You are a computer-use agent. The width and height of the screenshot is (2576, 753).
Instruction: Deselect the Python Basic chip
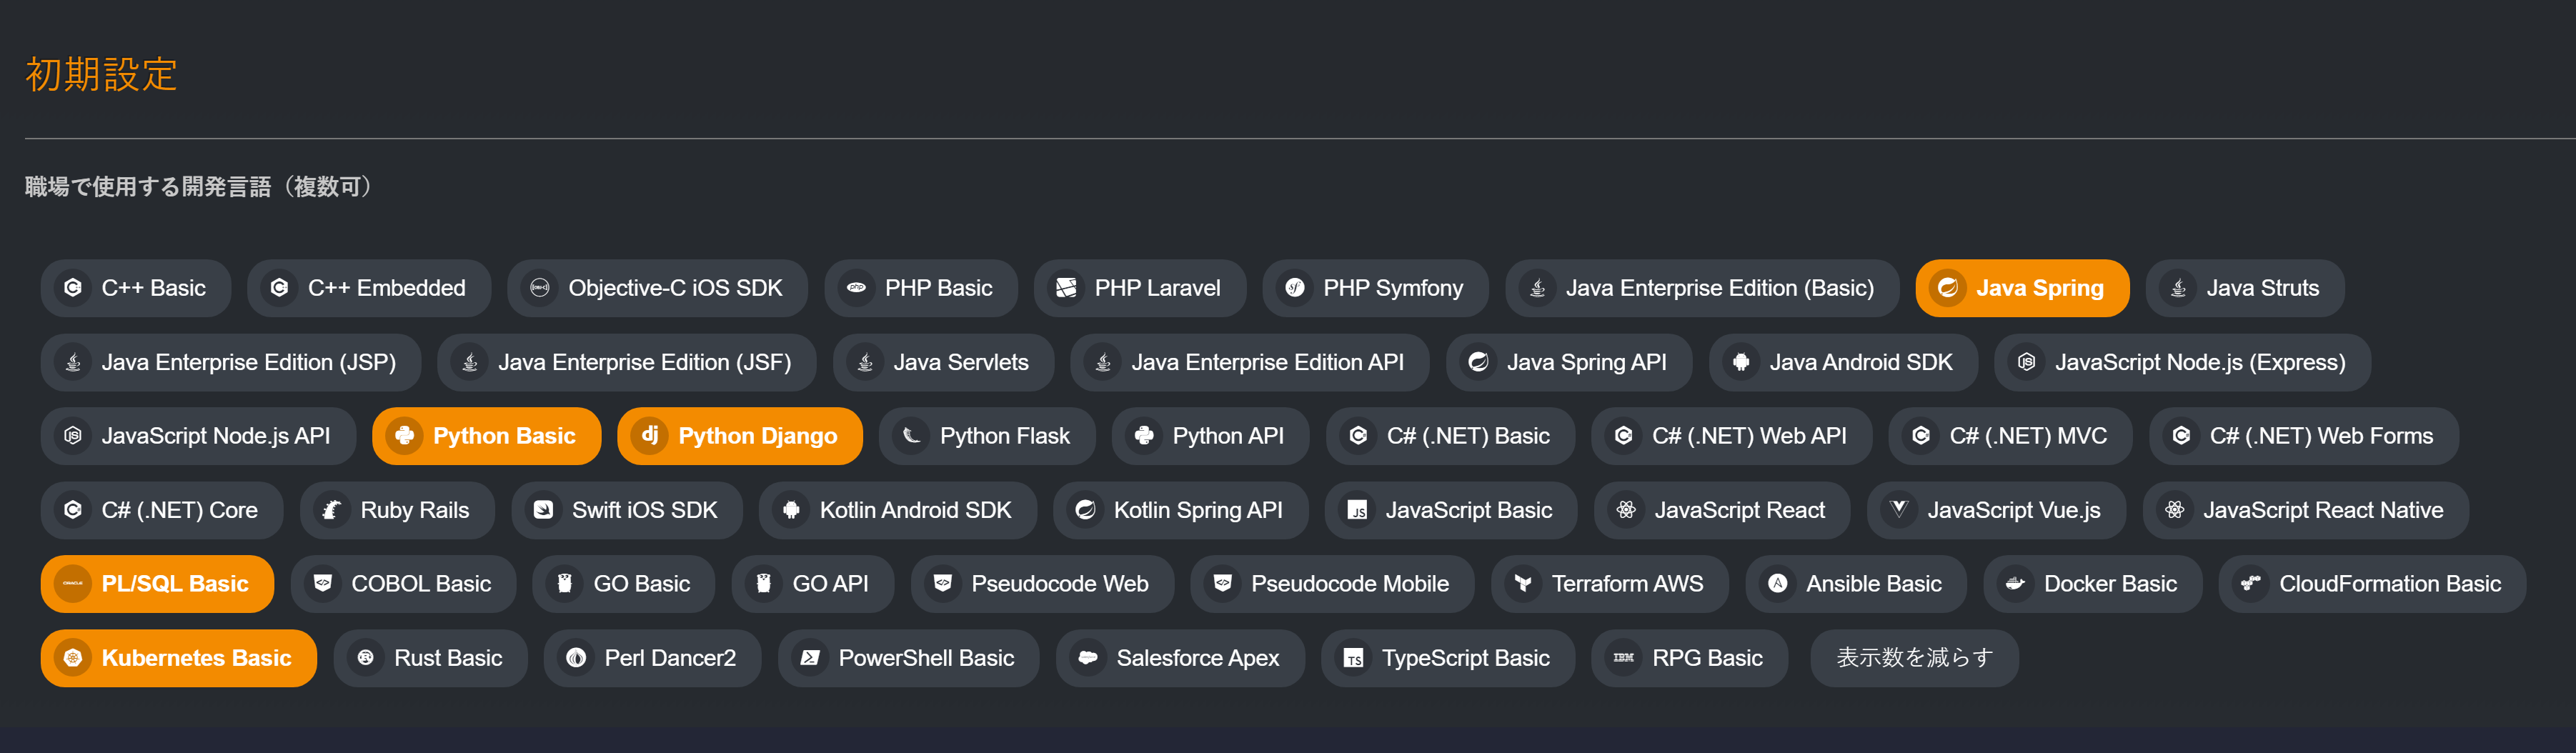click(486, 436)
